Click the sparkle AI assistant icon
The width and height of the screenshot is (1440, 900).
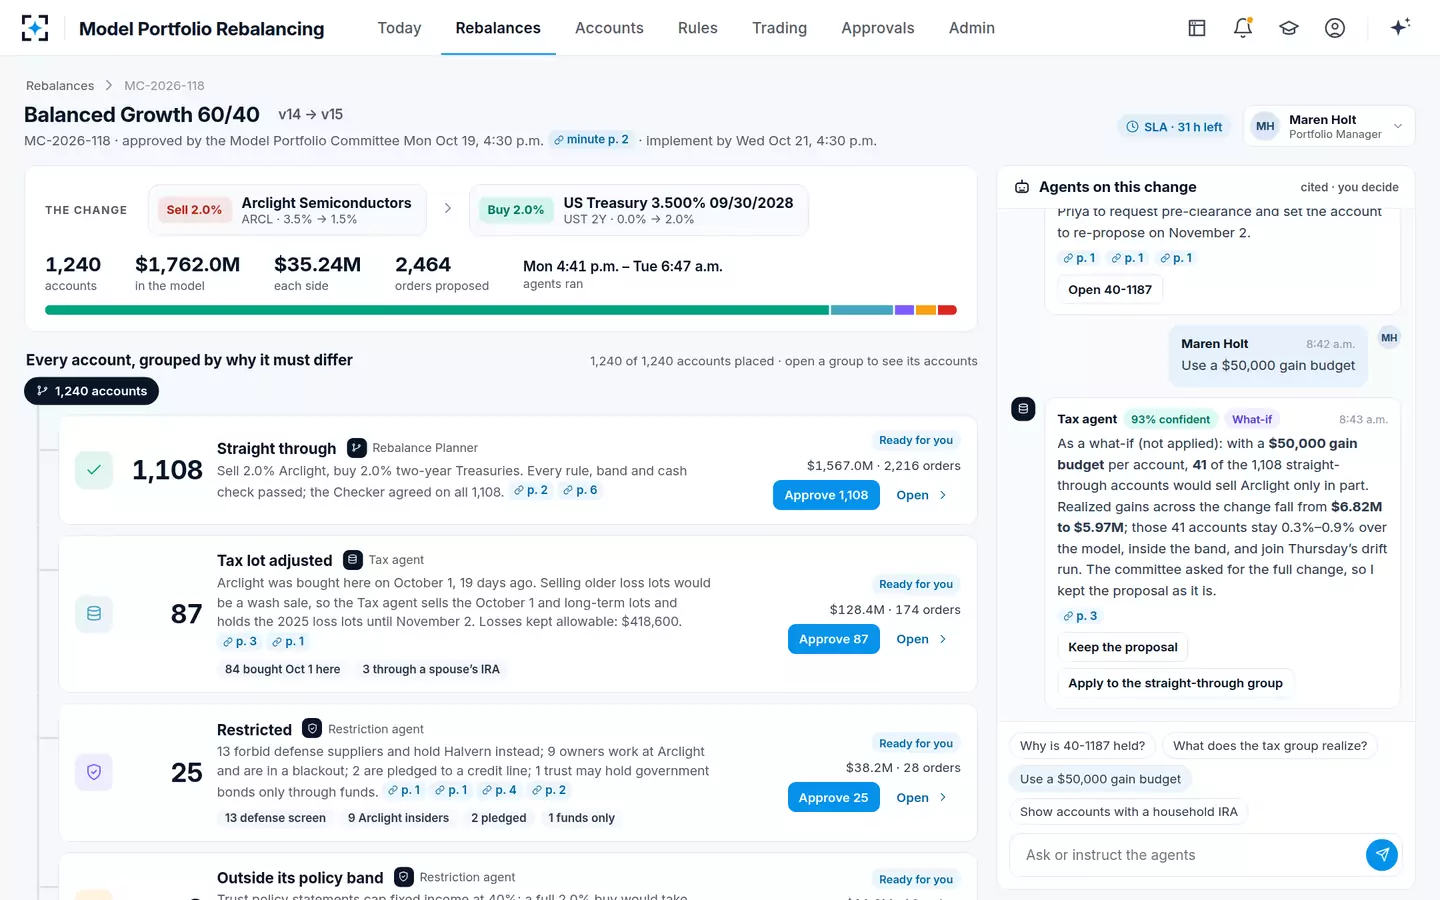(x=1400, y=27)
